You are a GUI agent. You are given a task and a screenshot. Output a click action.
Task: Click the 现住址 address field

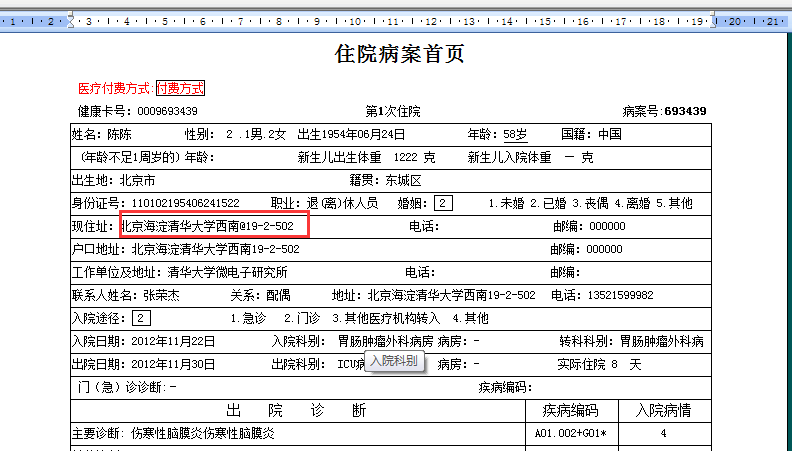[214, 225]
